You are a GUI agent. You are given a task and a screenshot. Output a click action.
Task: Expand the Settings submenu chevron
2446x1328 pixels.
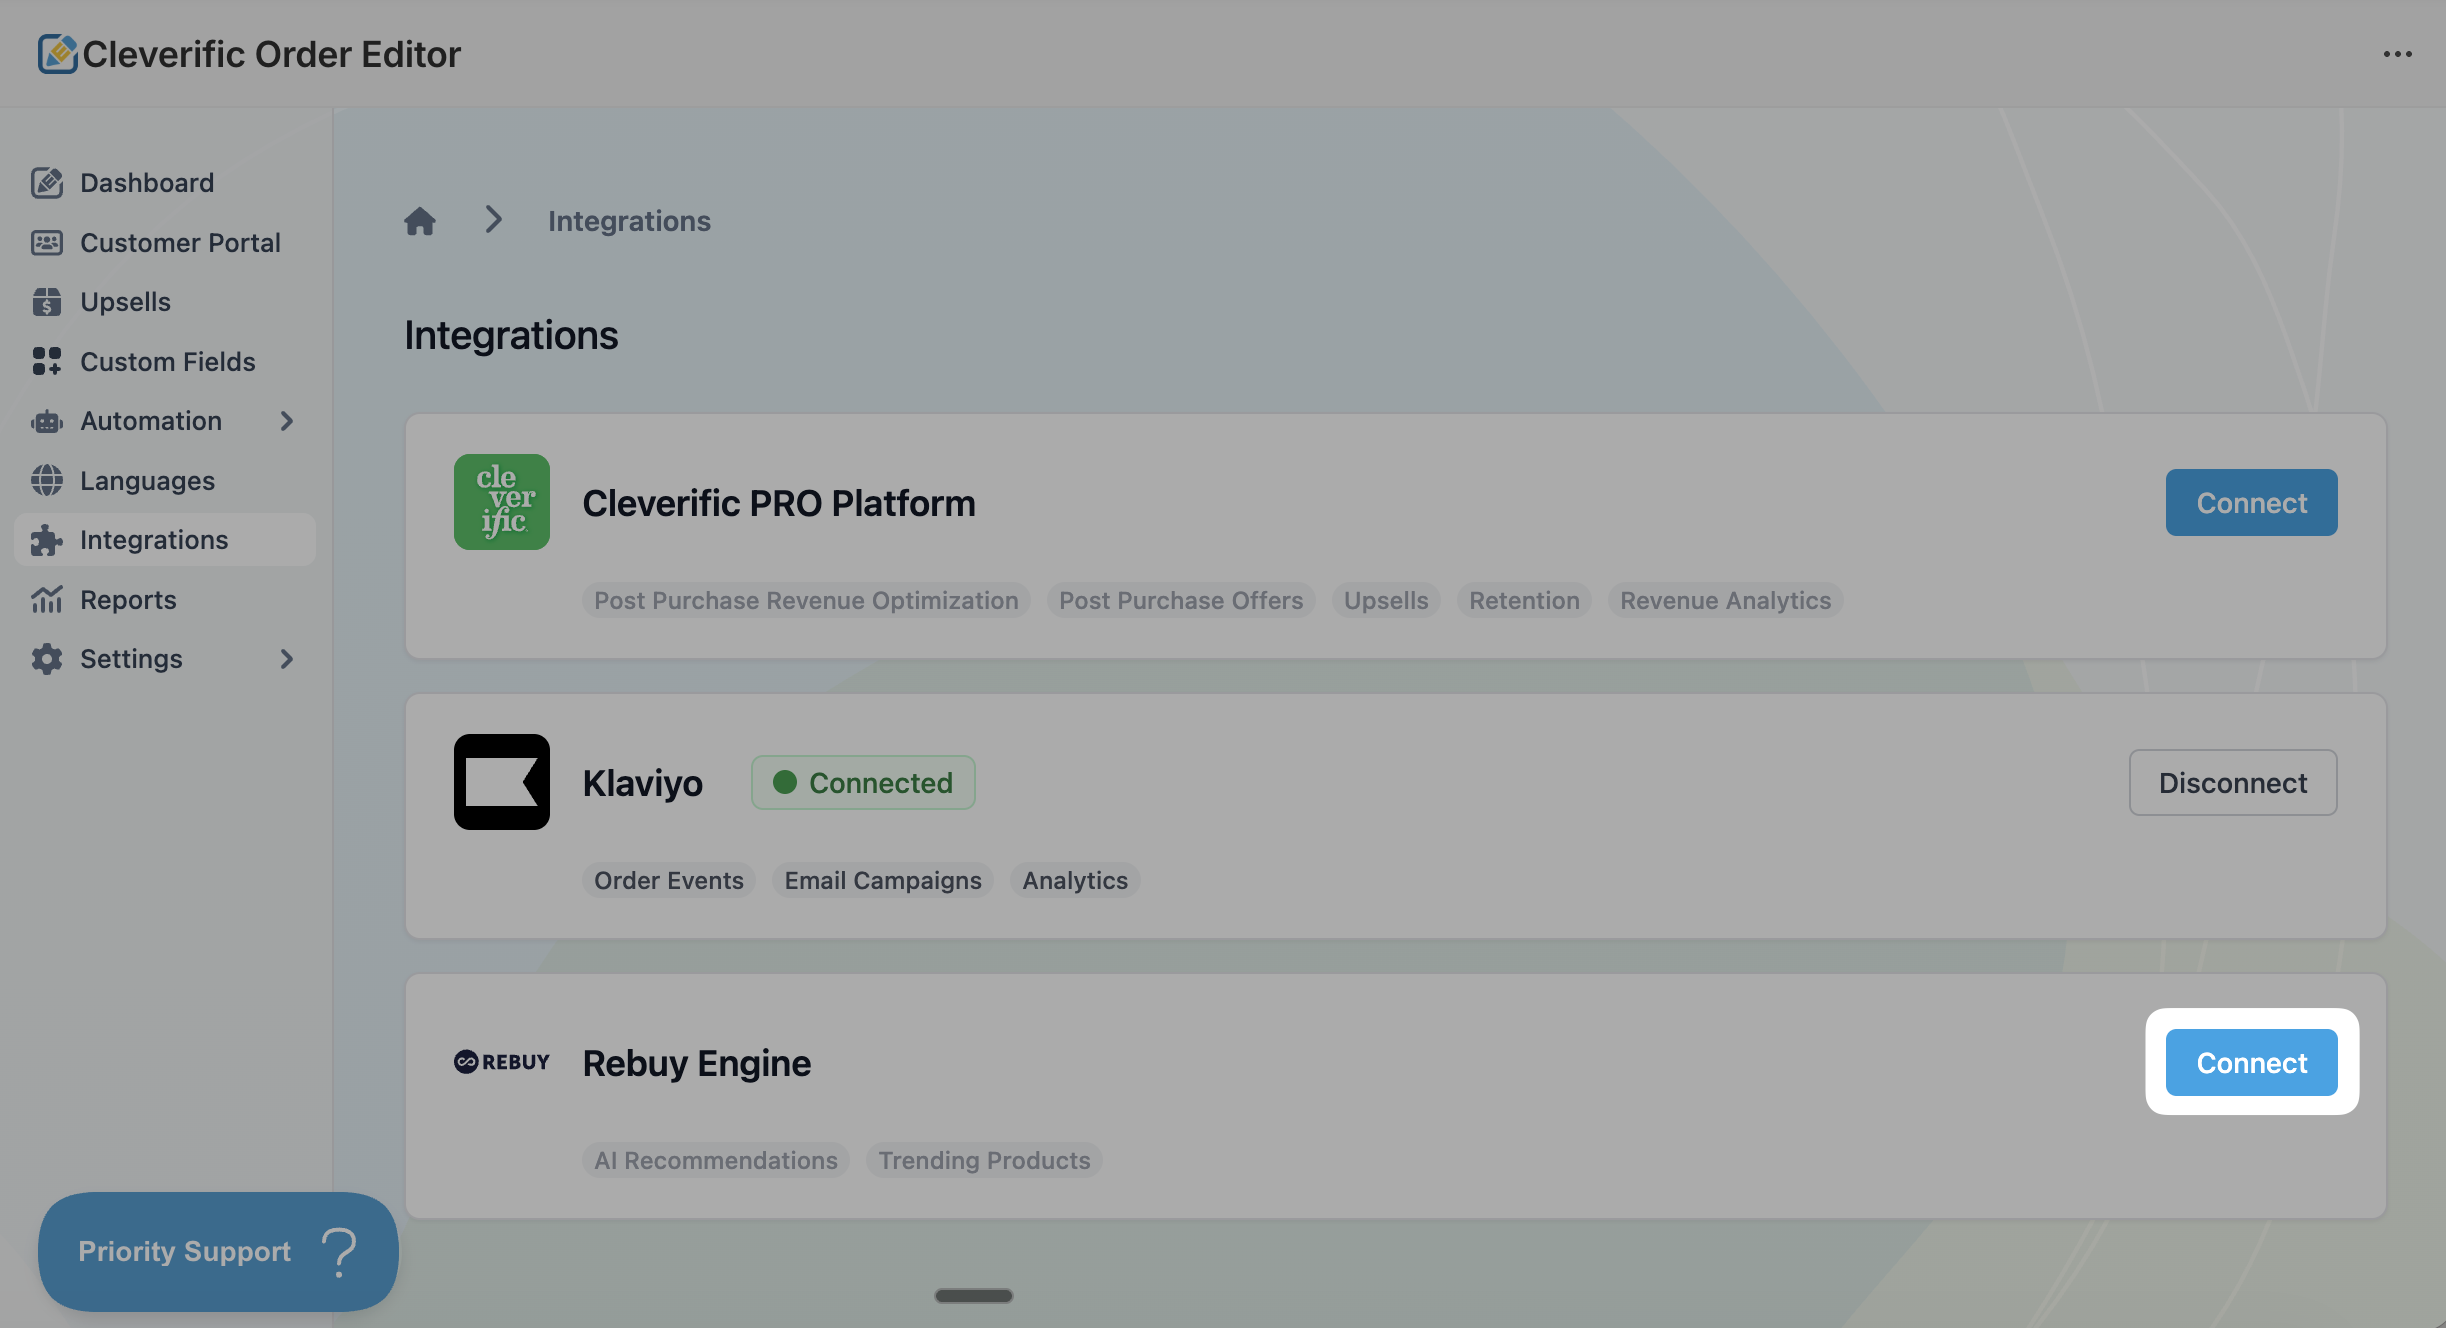pos(287,659)
